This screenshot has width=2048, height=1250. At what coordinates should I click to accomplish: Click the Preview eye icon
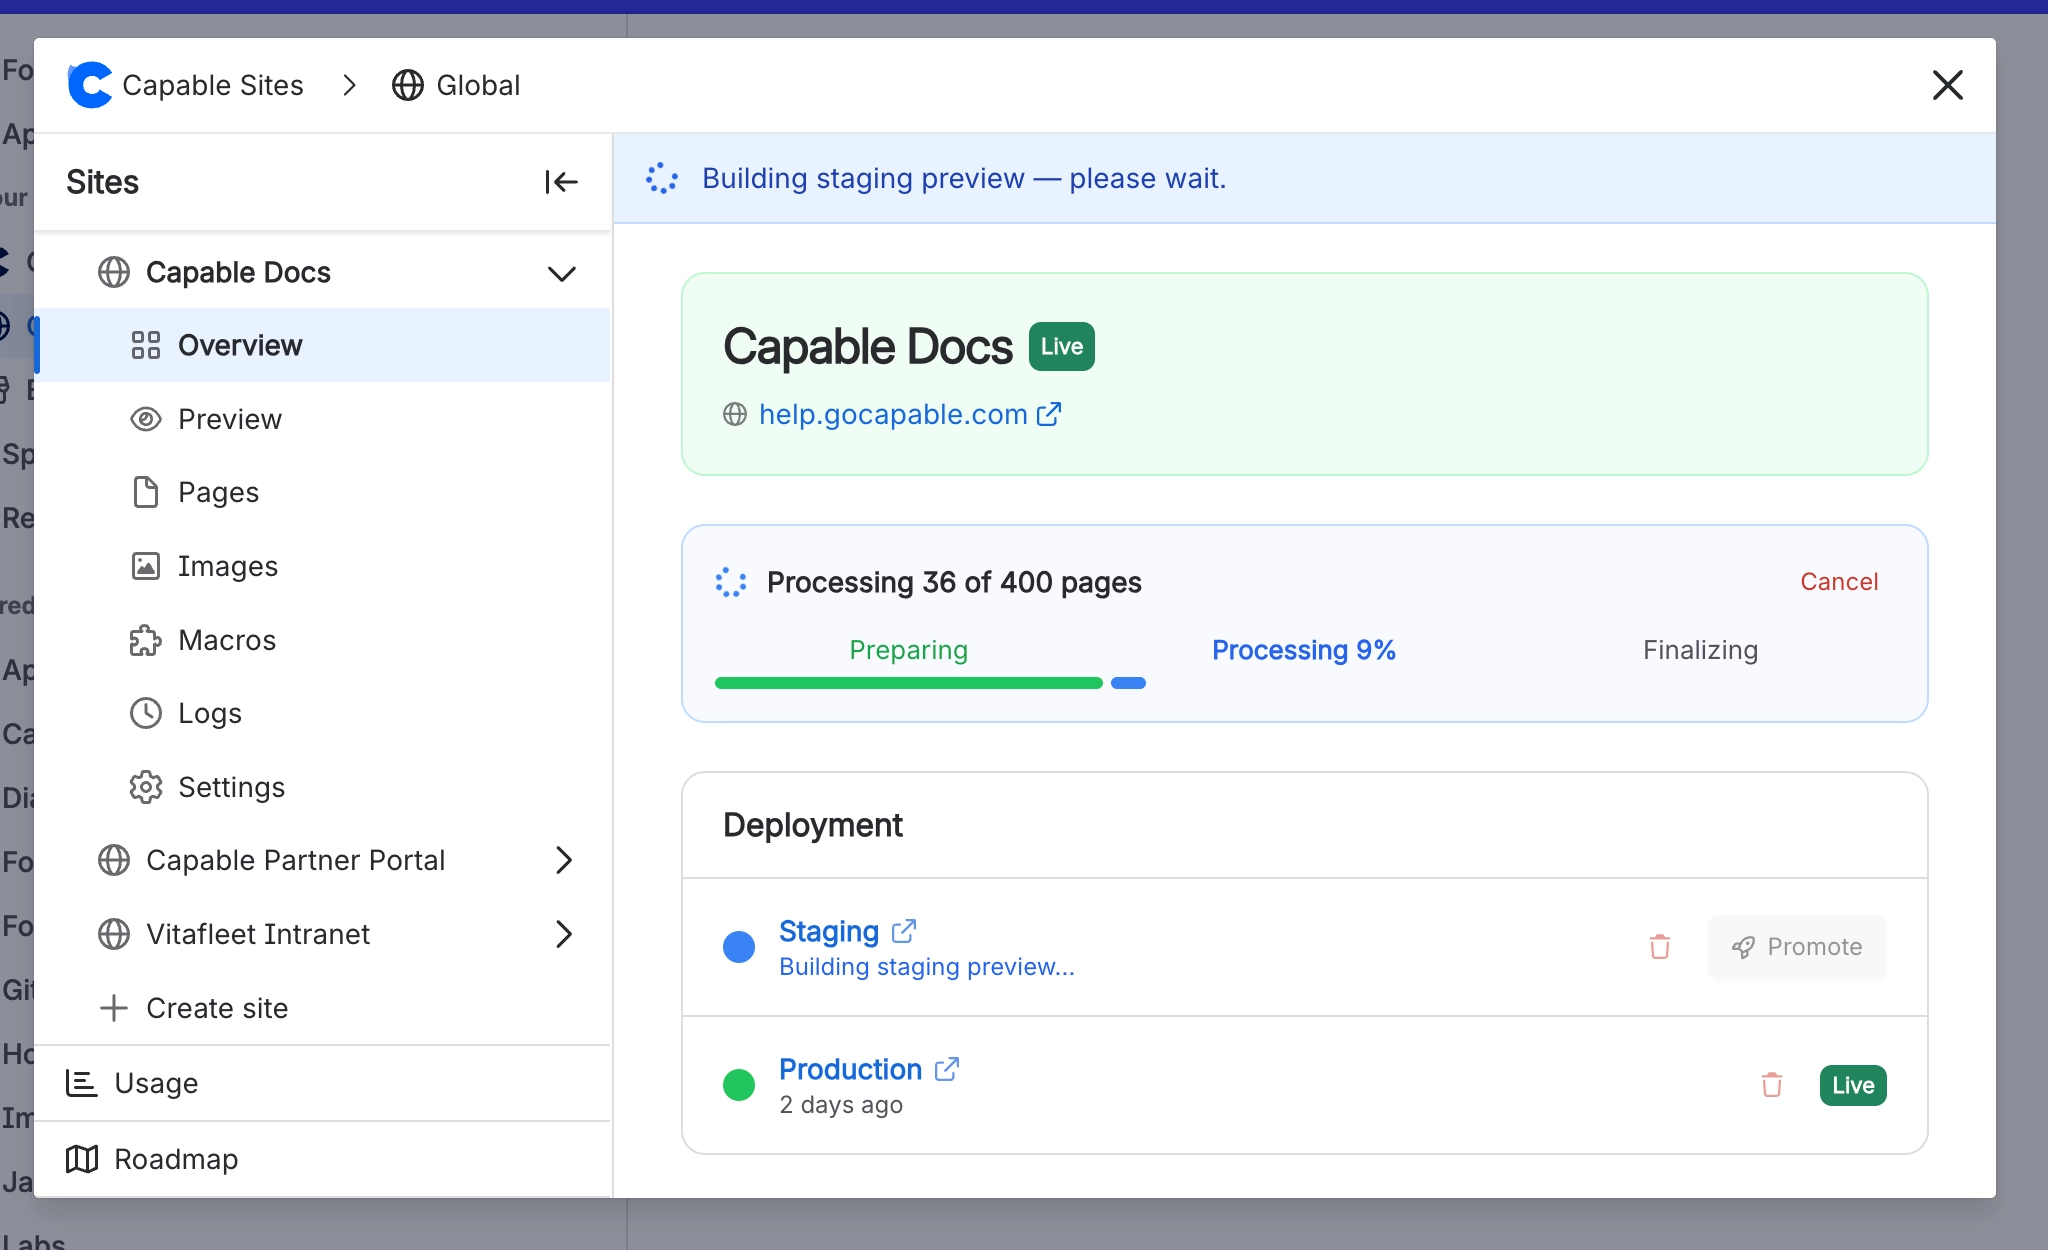pyautogui.click(x=146, y=419)
